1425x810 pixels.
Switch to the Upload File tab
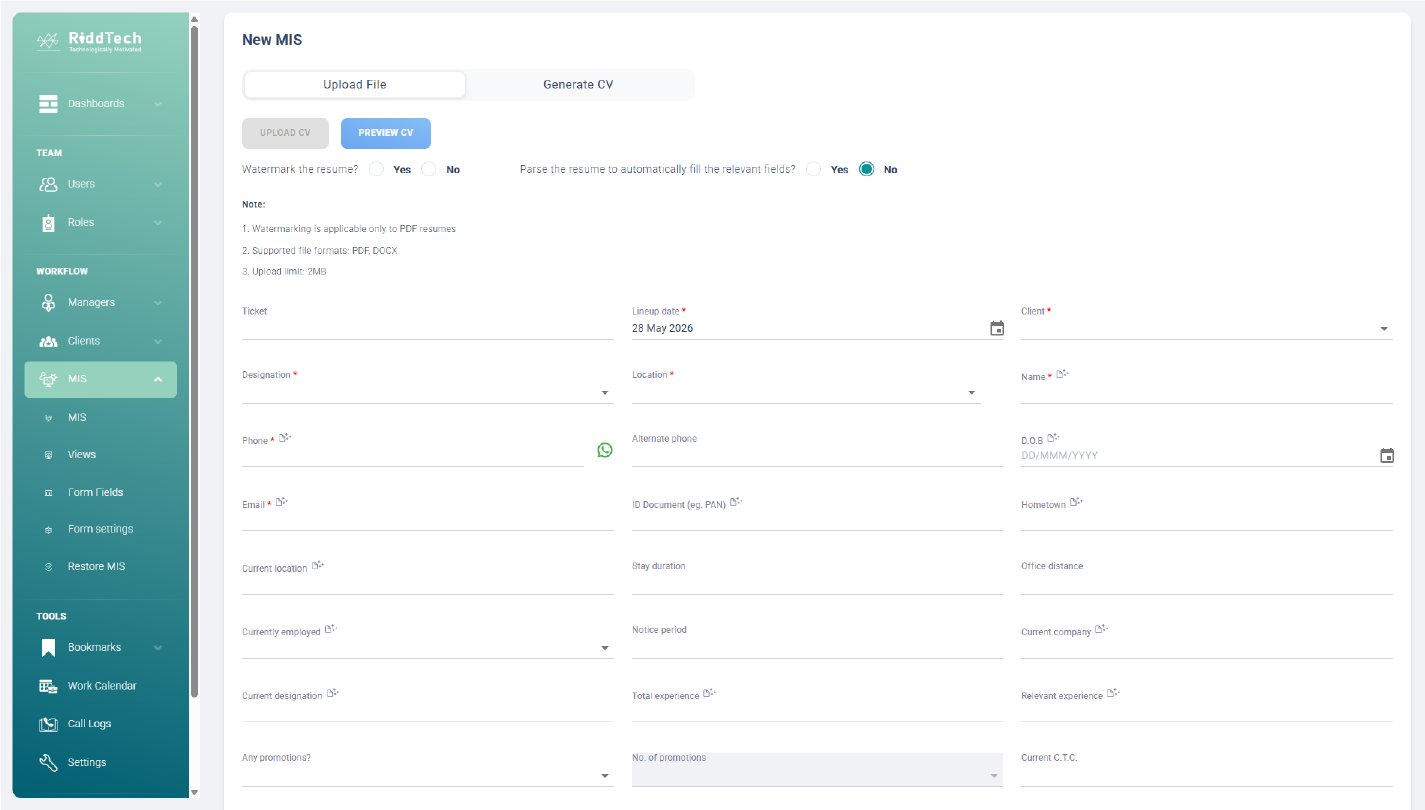(x=355, y=85)
